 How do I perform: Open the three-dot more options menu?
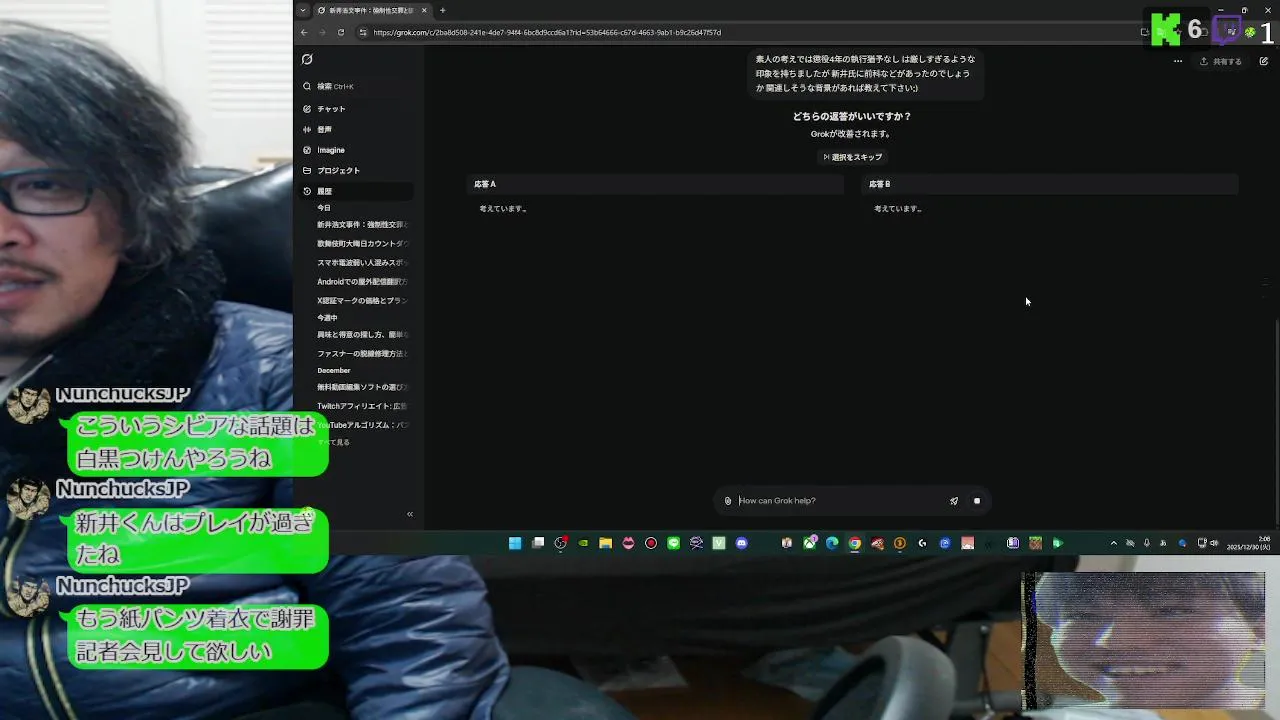tap(1178, 61)
